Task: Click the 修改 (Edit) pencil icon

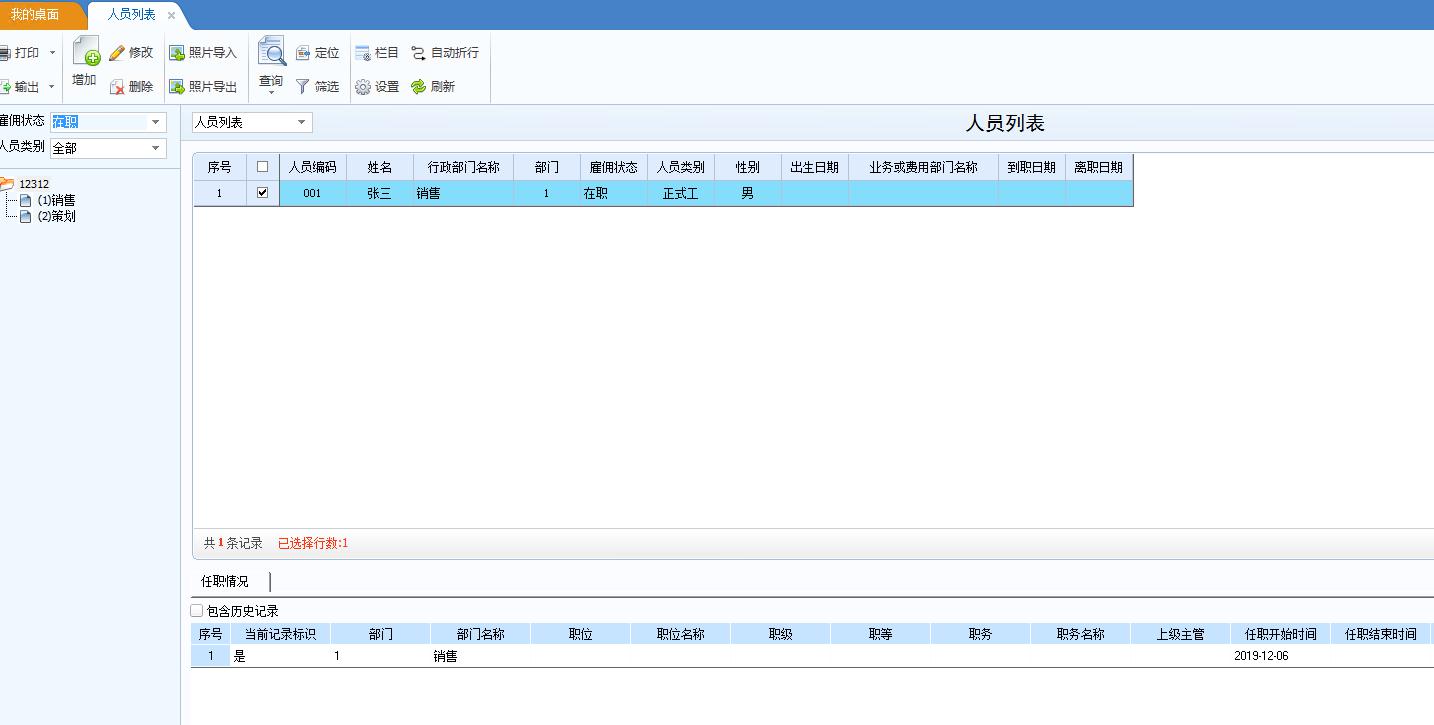Action: click(x=117, y=53)
